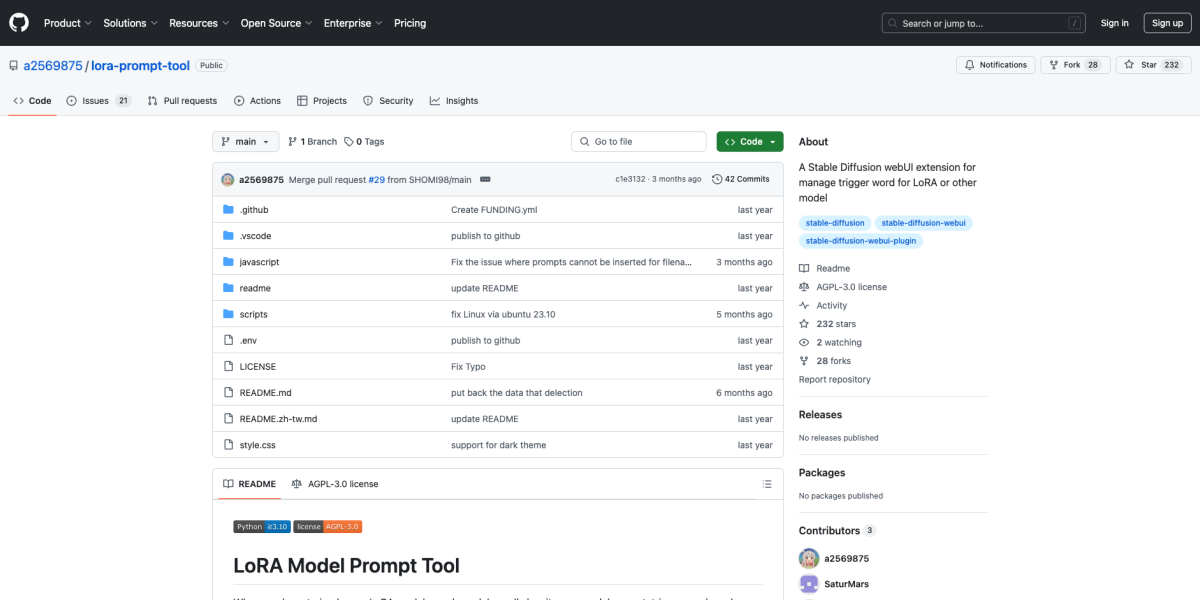Click the GitHub logo
The height and width of the screenshot is (600, 1200).
coord(18,22)
